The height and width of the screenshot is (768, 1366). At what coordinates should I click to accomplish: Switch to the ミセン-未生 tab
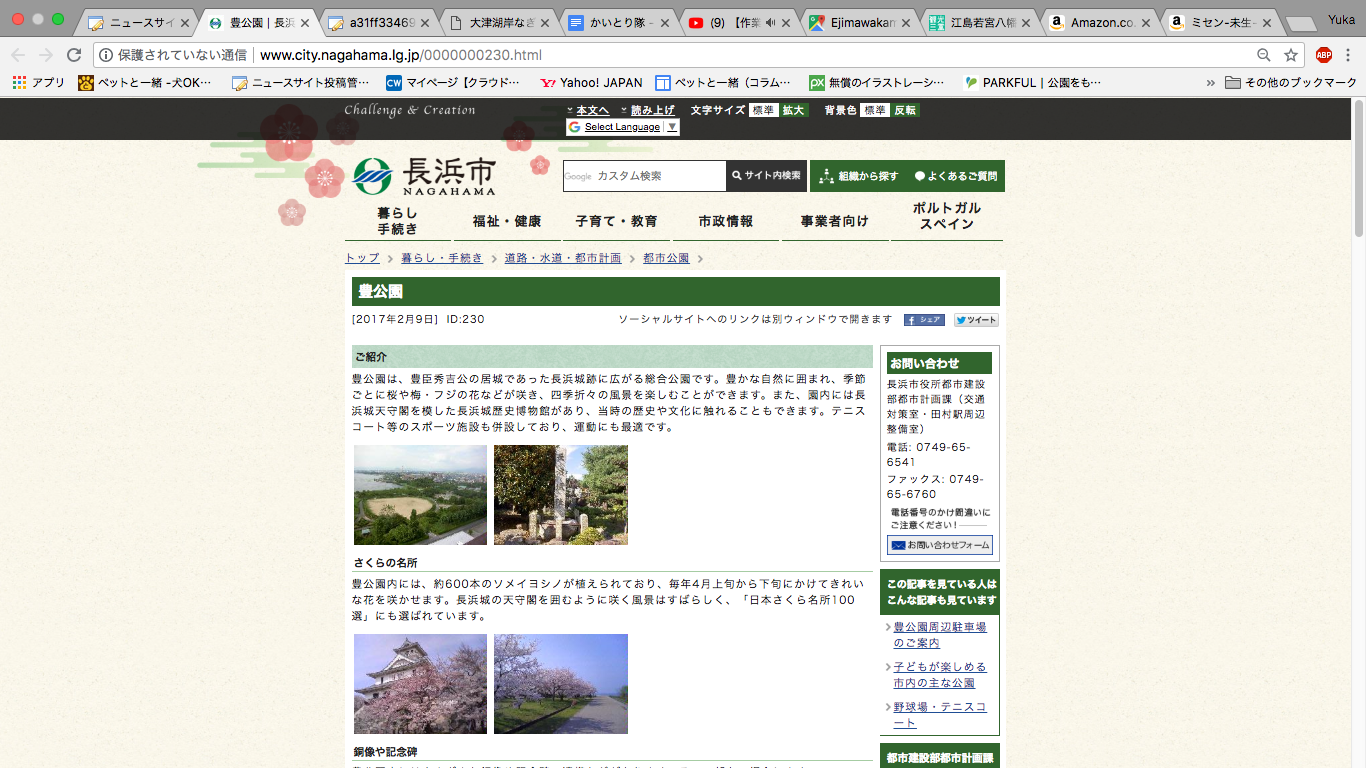(x=1219, y=22)
